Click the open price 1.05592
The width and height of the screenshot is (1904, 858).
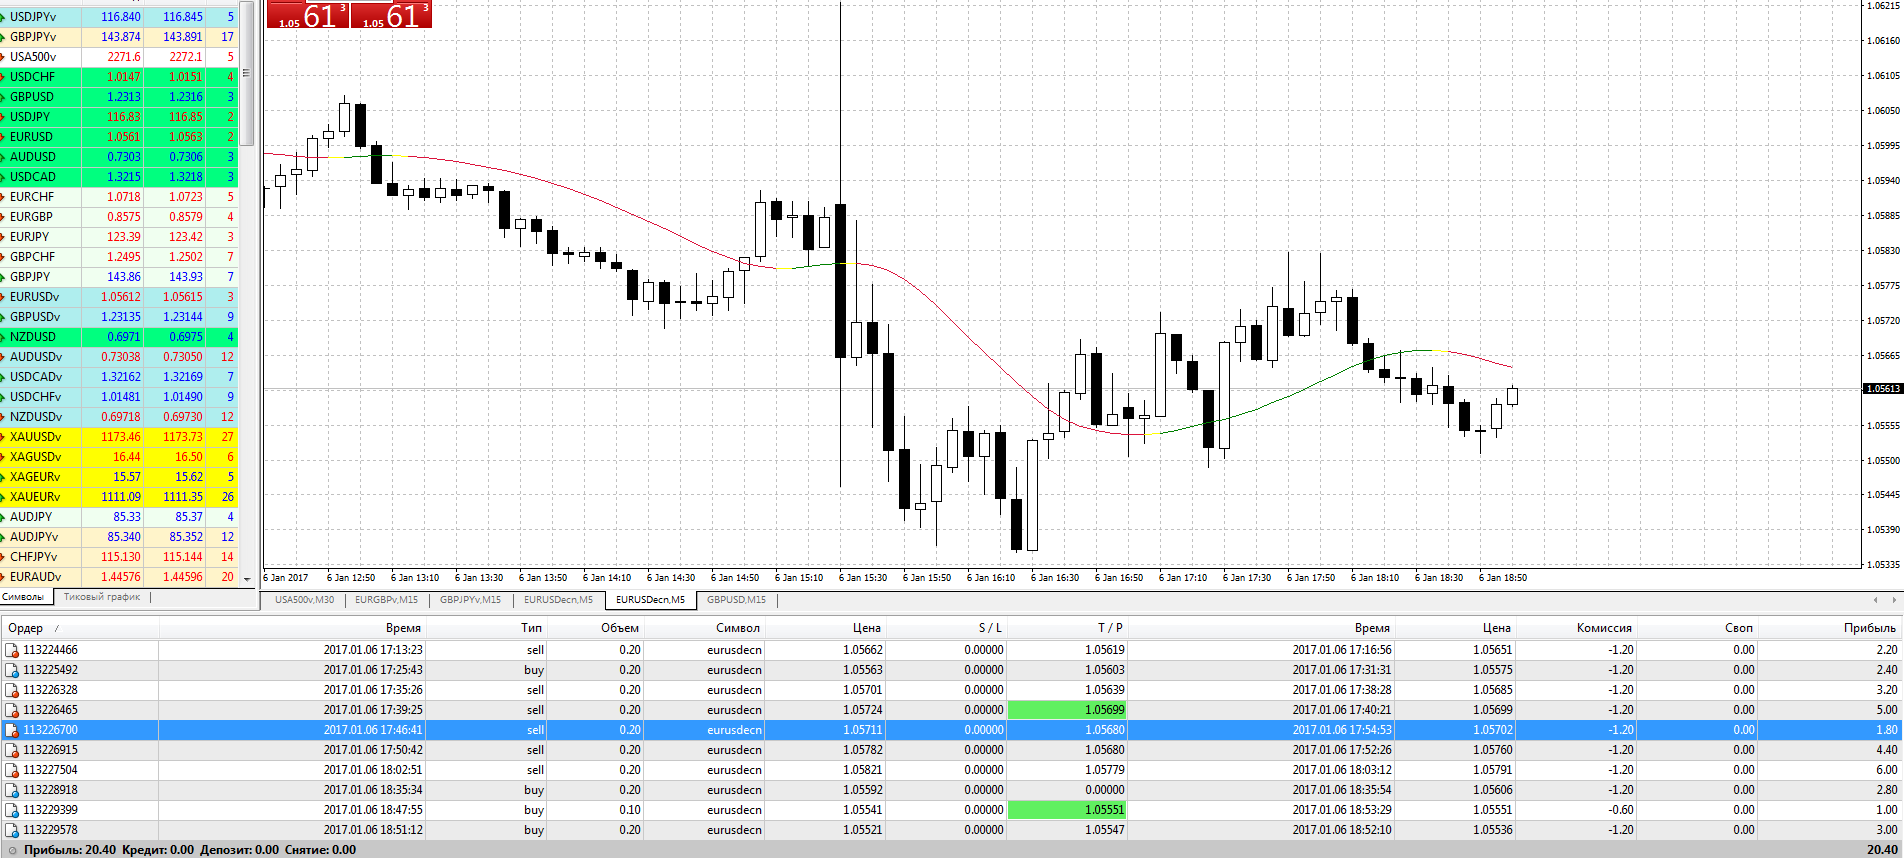point(862,790)
